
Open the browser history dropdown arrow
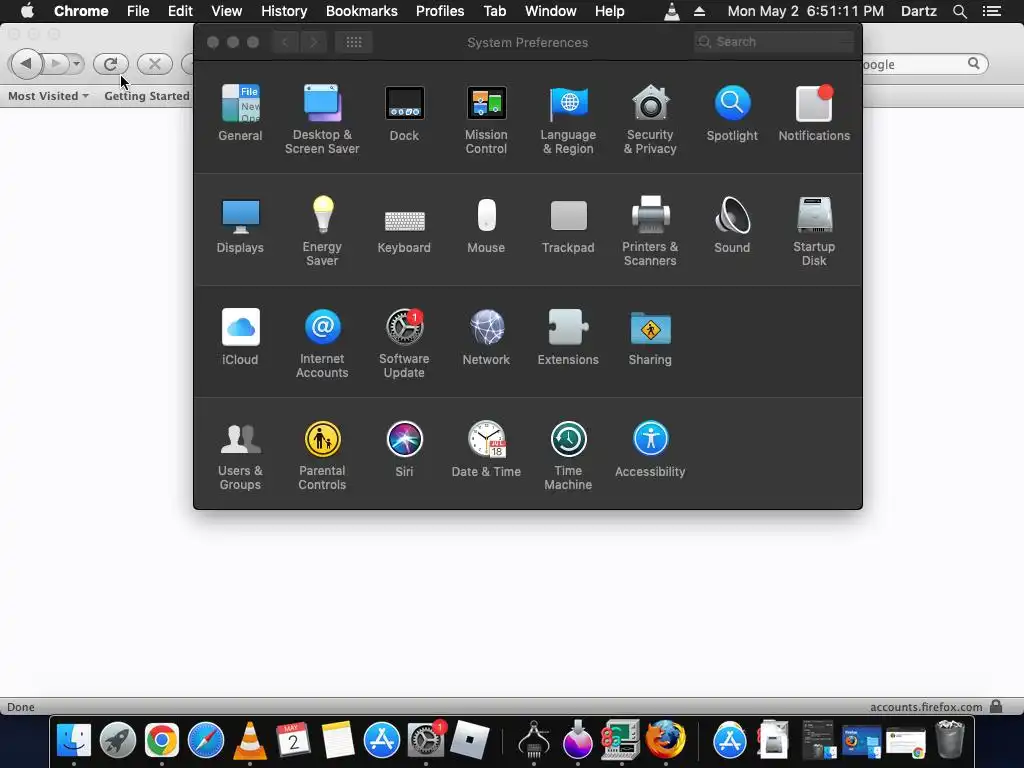(x=76, y=63)
